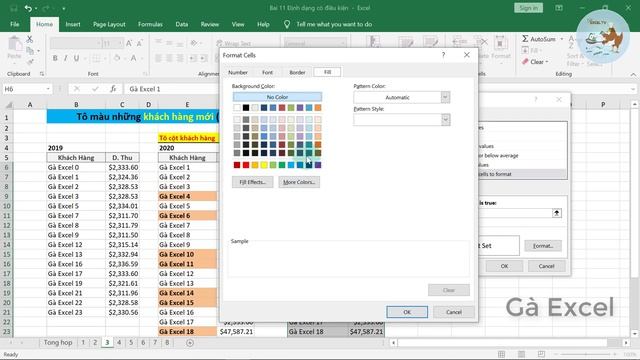Viewport: 640px width, 360px height.
Task: Open the Formulas ribbon tab
Action: click(150, 24)
